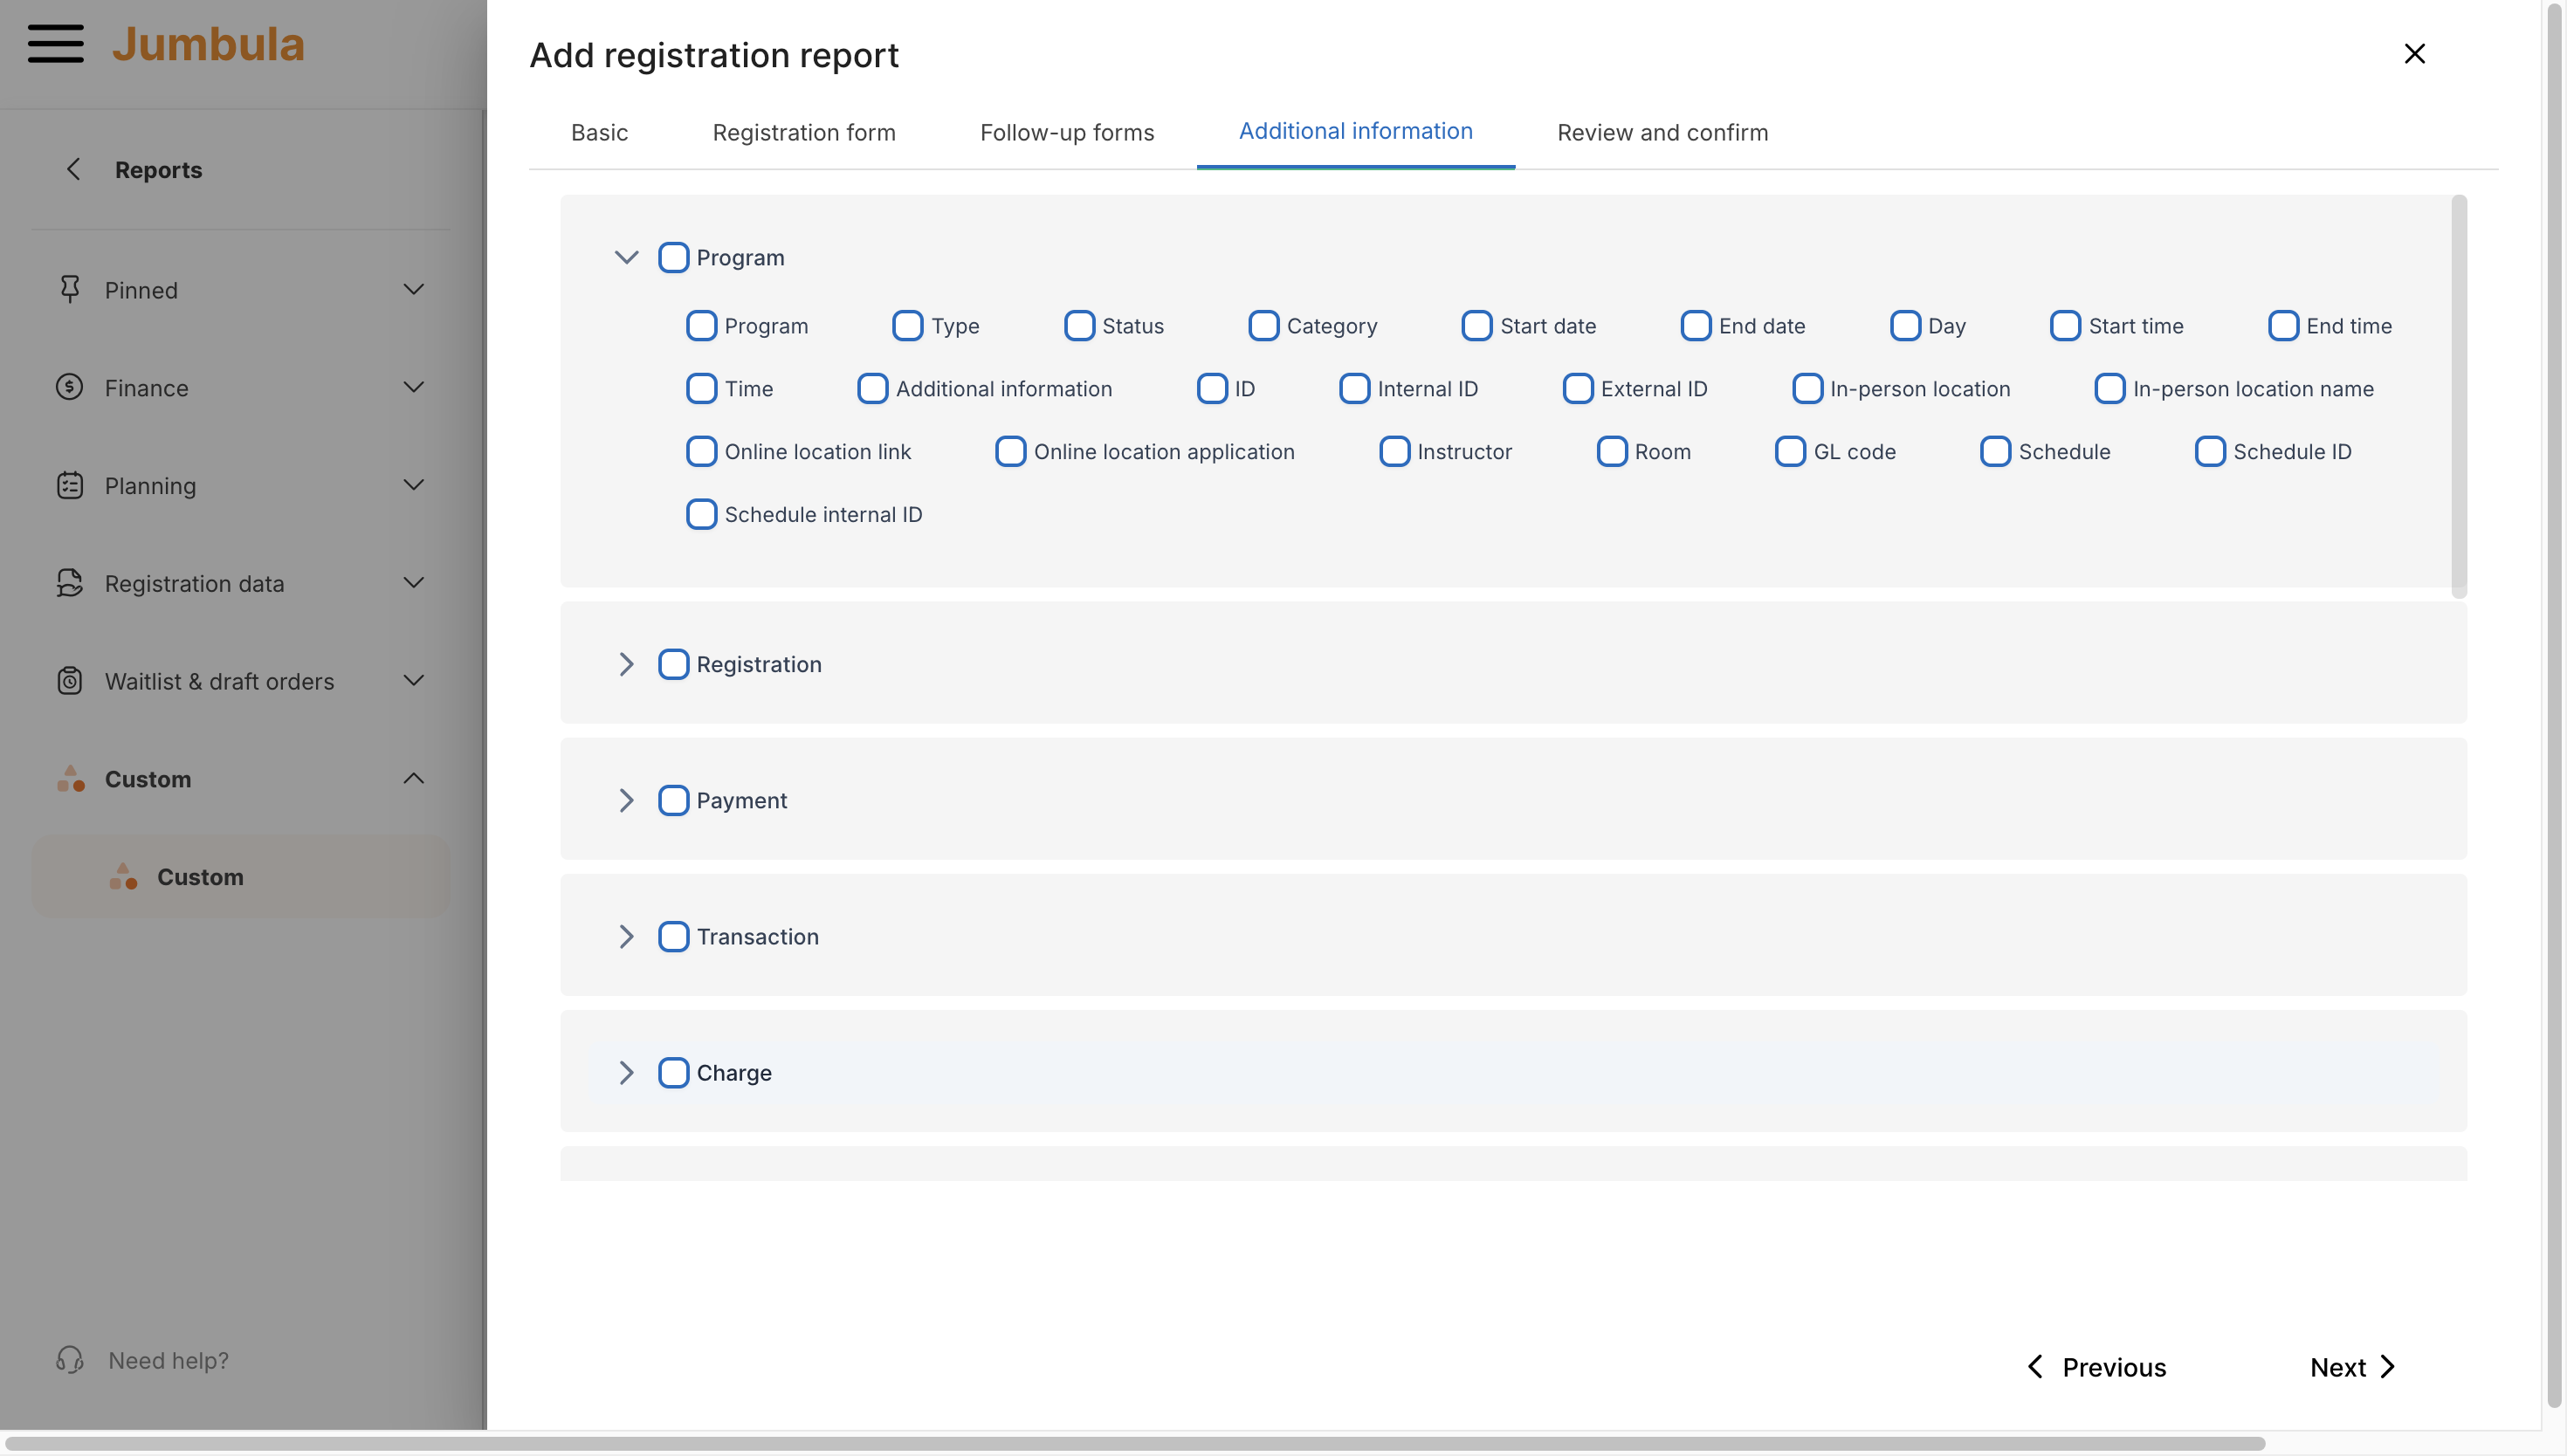Click the Need help headset icon
This screenshot has height=1456, width=2567.
[x=69, y=1360]
